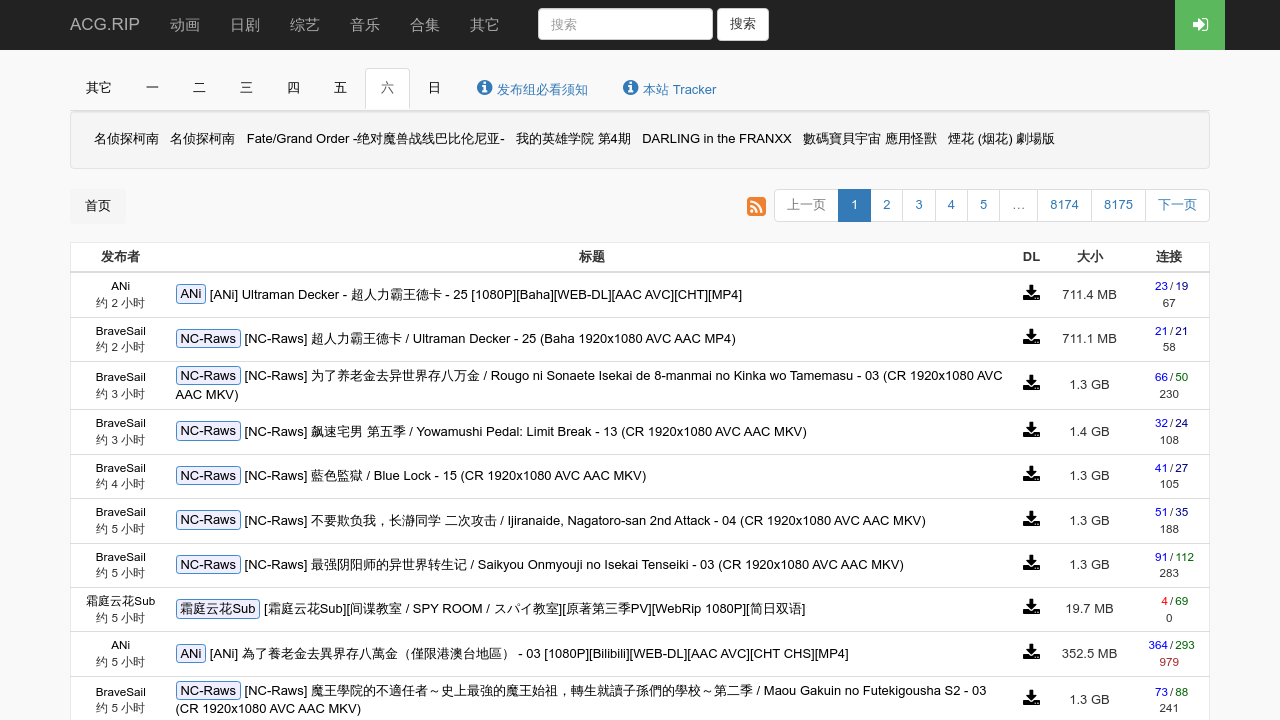Select current page 1 in pagination

click(x=854, y=205)
